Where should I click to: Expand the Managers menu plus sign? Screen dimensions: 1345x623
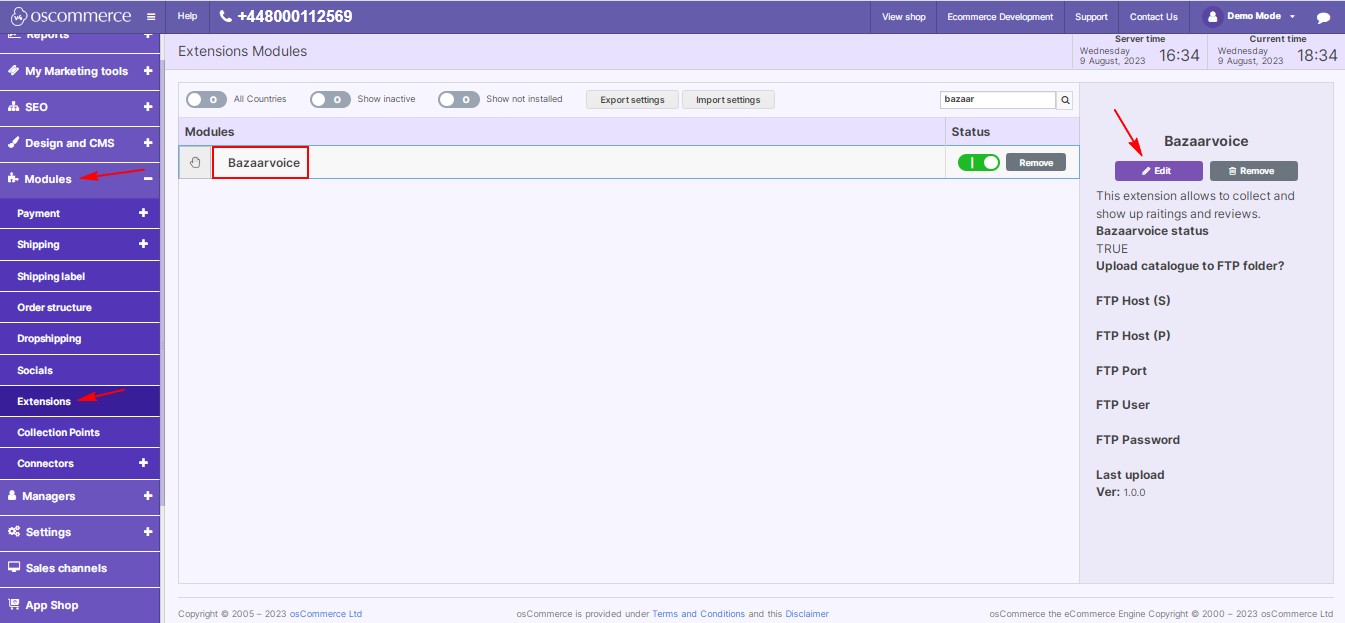coord(148,495)
